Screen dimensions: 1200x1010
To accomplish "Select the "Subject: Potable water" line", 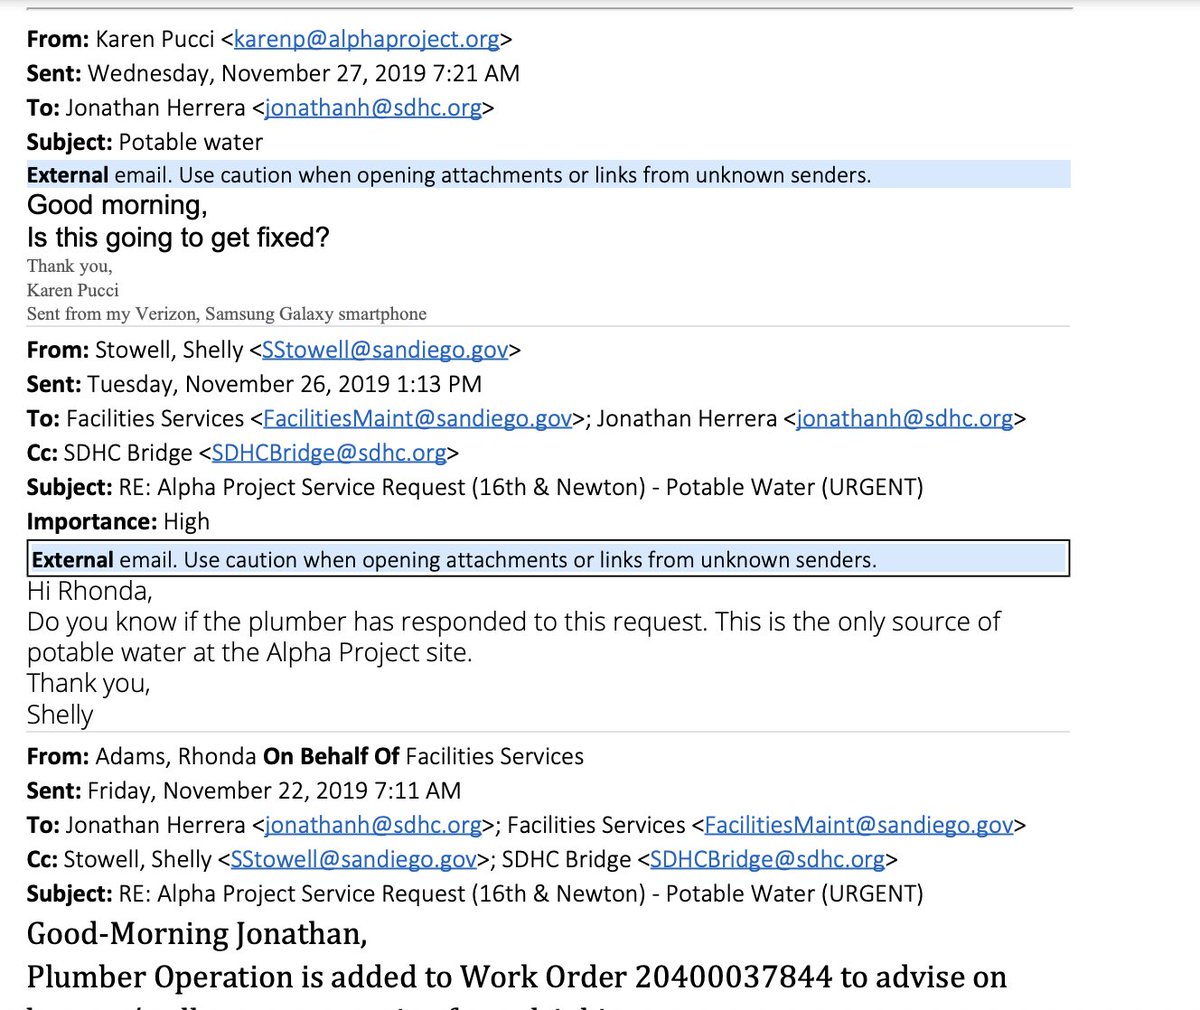I will [145, 142].
